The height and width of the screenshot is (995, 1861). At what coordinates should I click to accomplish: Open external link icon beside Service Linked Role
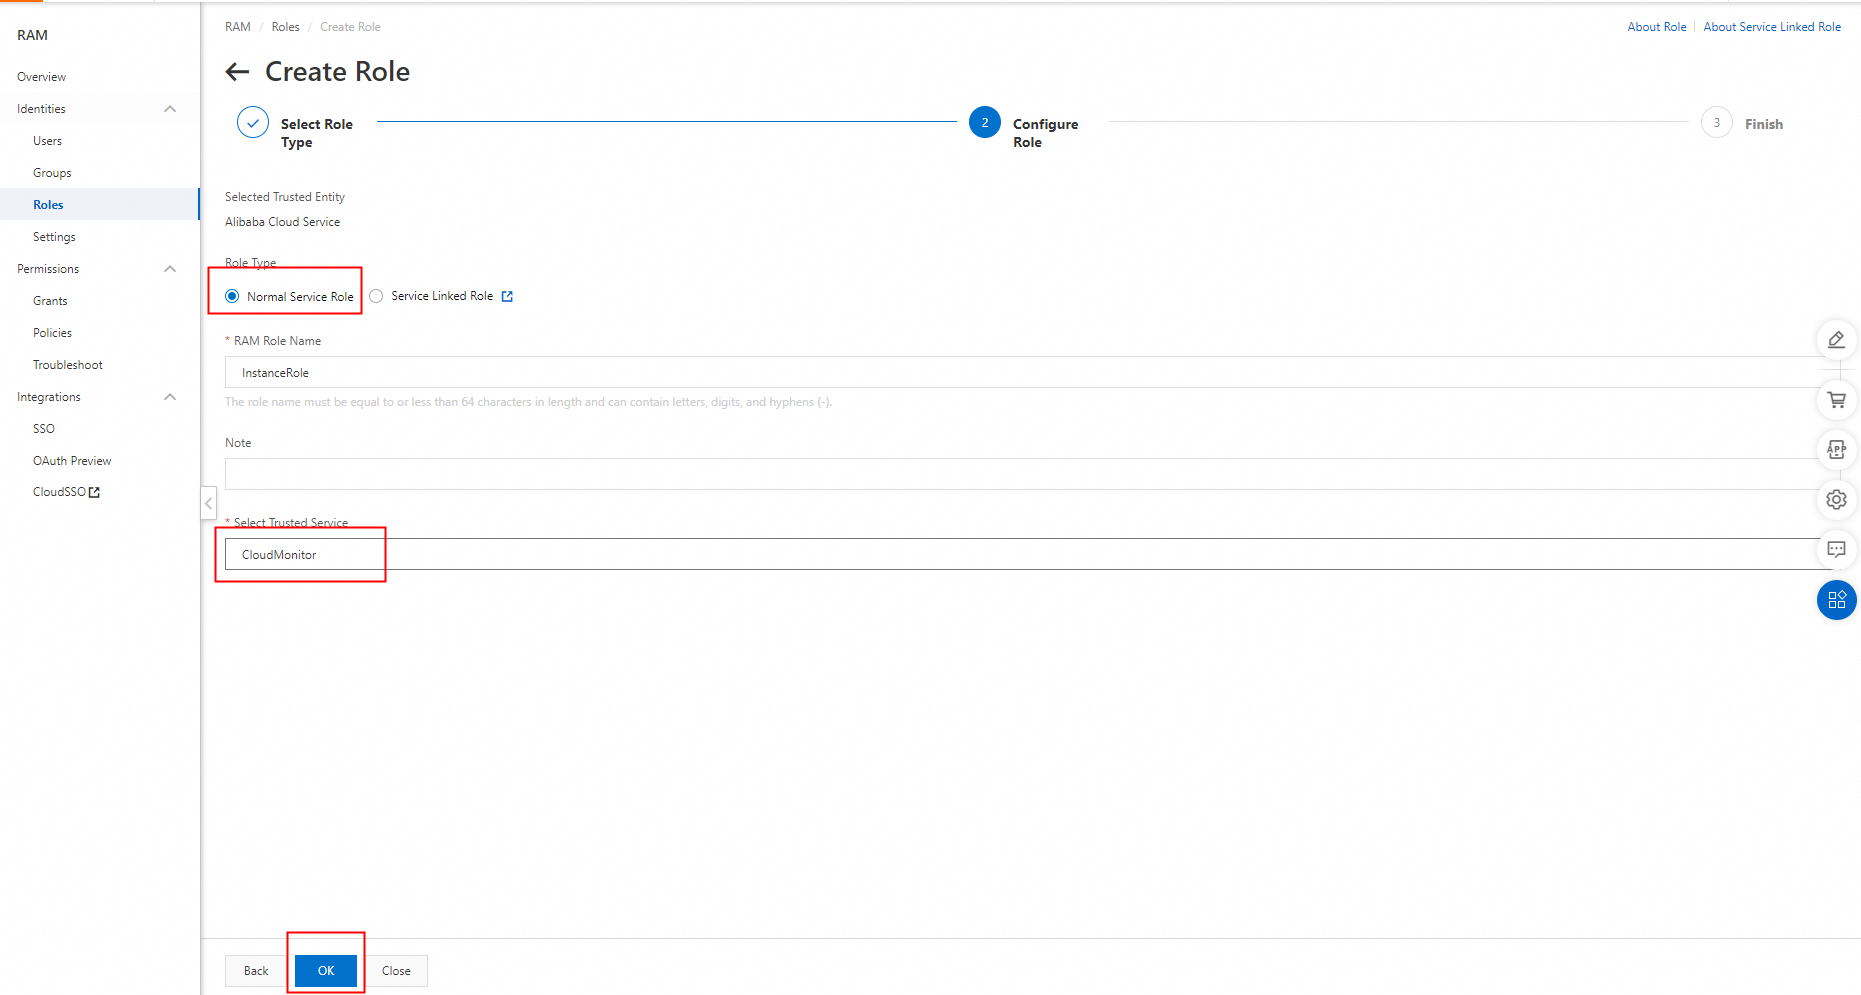pyautogui.click(x=507, y=296)
